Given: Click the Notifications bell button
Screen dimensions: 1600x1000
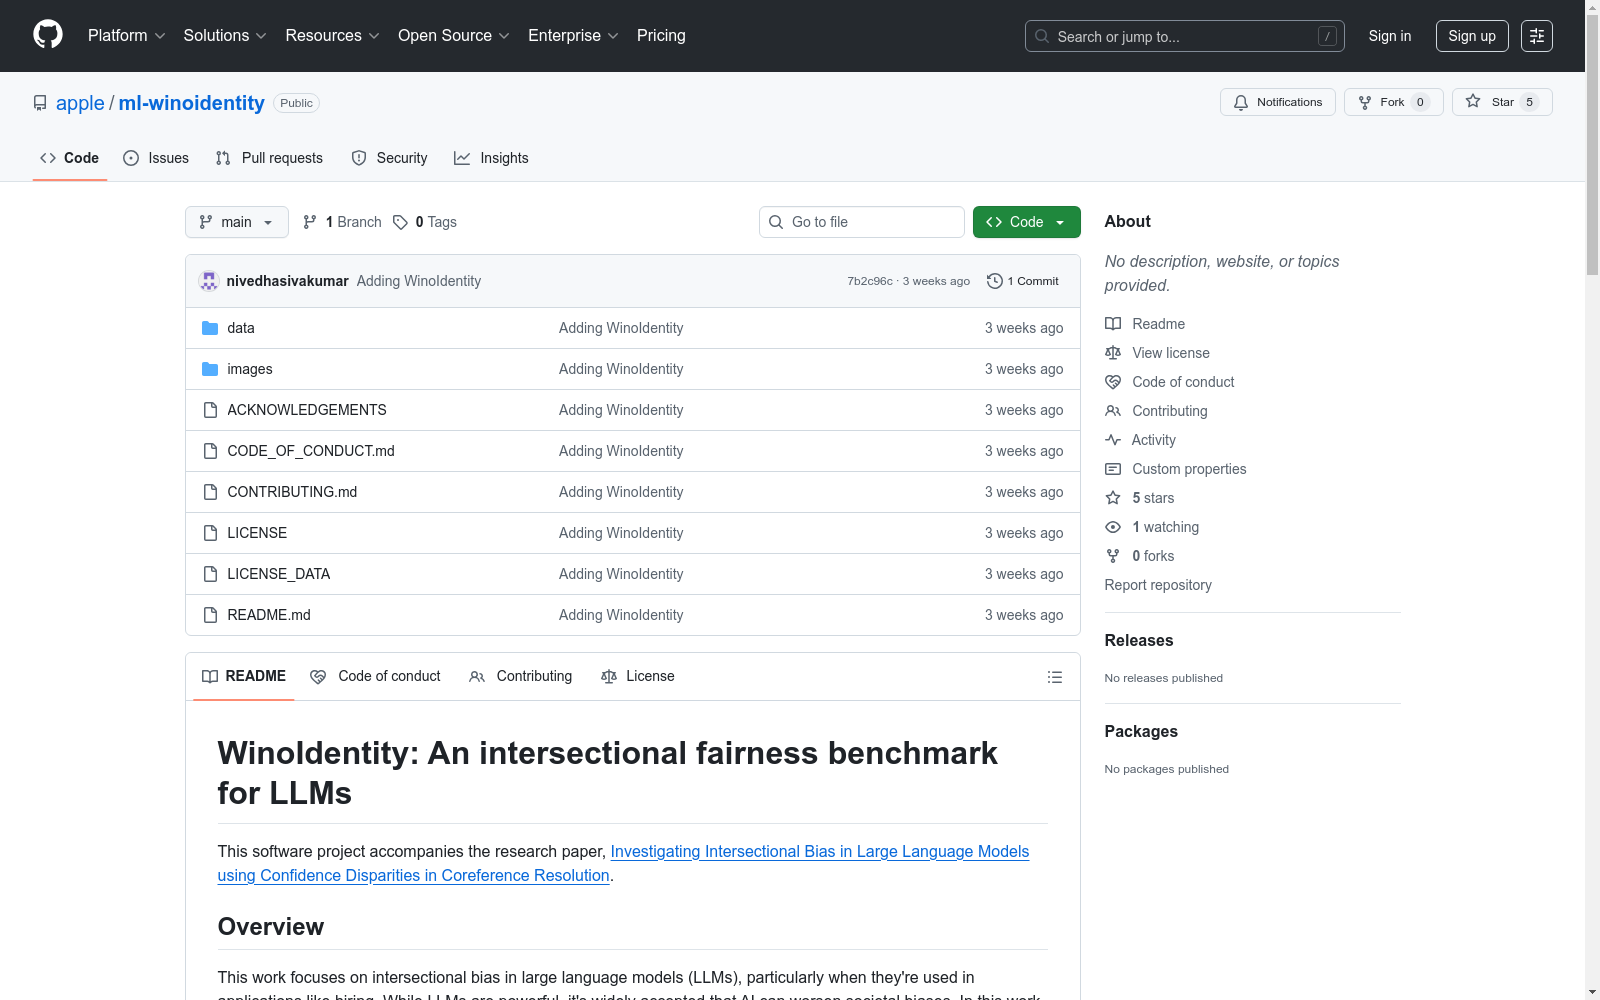Looking at the screenshot, I should click(1277, 102).
